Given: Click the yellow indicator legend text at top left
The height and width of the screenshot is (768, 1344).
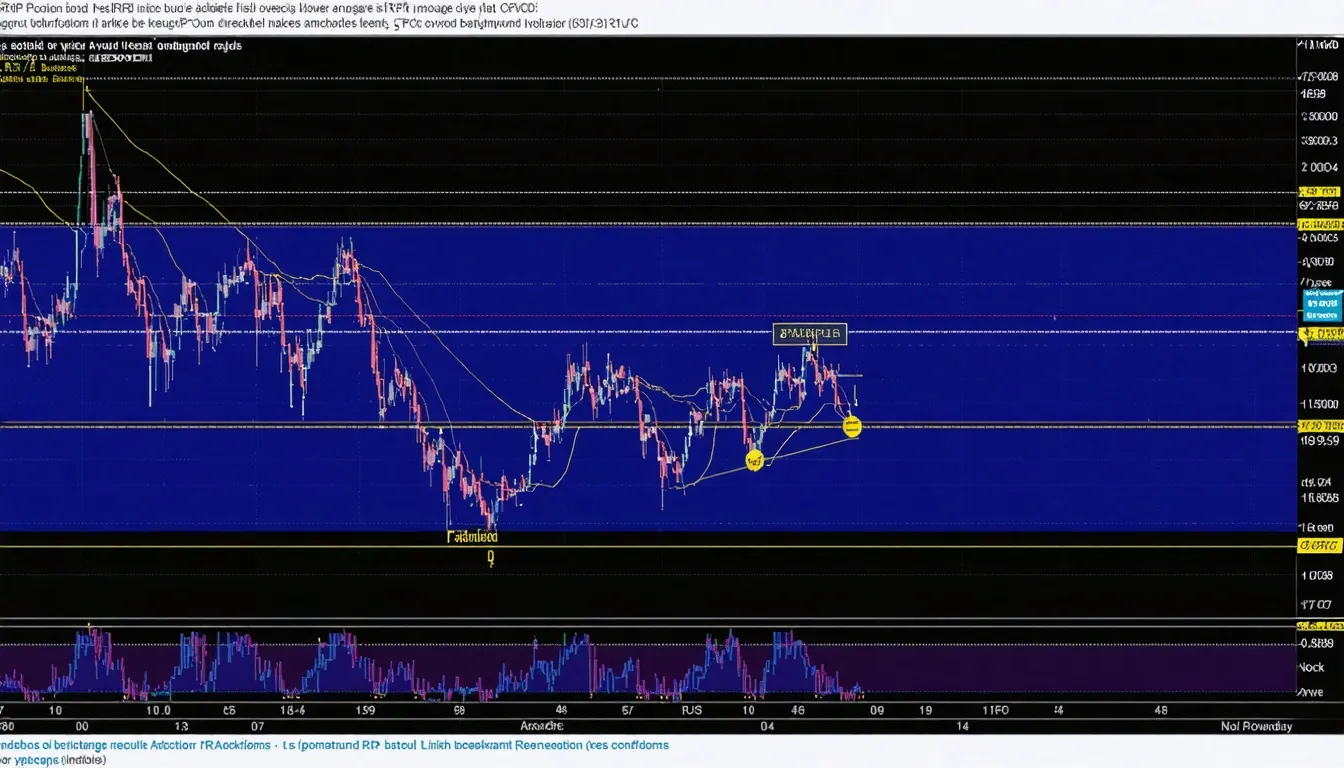Looking at the screenshot, I should [42, 69].
